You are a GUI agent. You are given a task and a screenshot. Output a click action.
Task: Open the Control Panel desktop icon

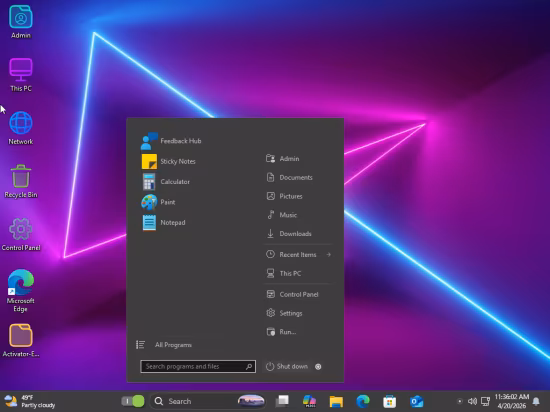click(21, 234)
